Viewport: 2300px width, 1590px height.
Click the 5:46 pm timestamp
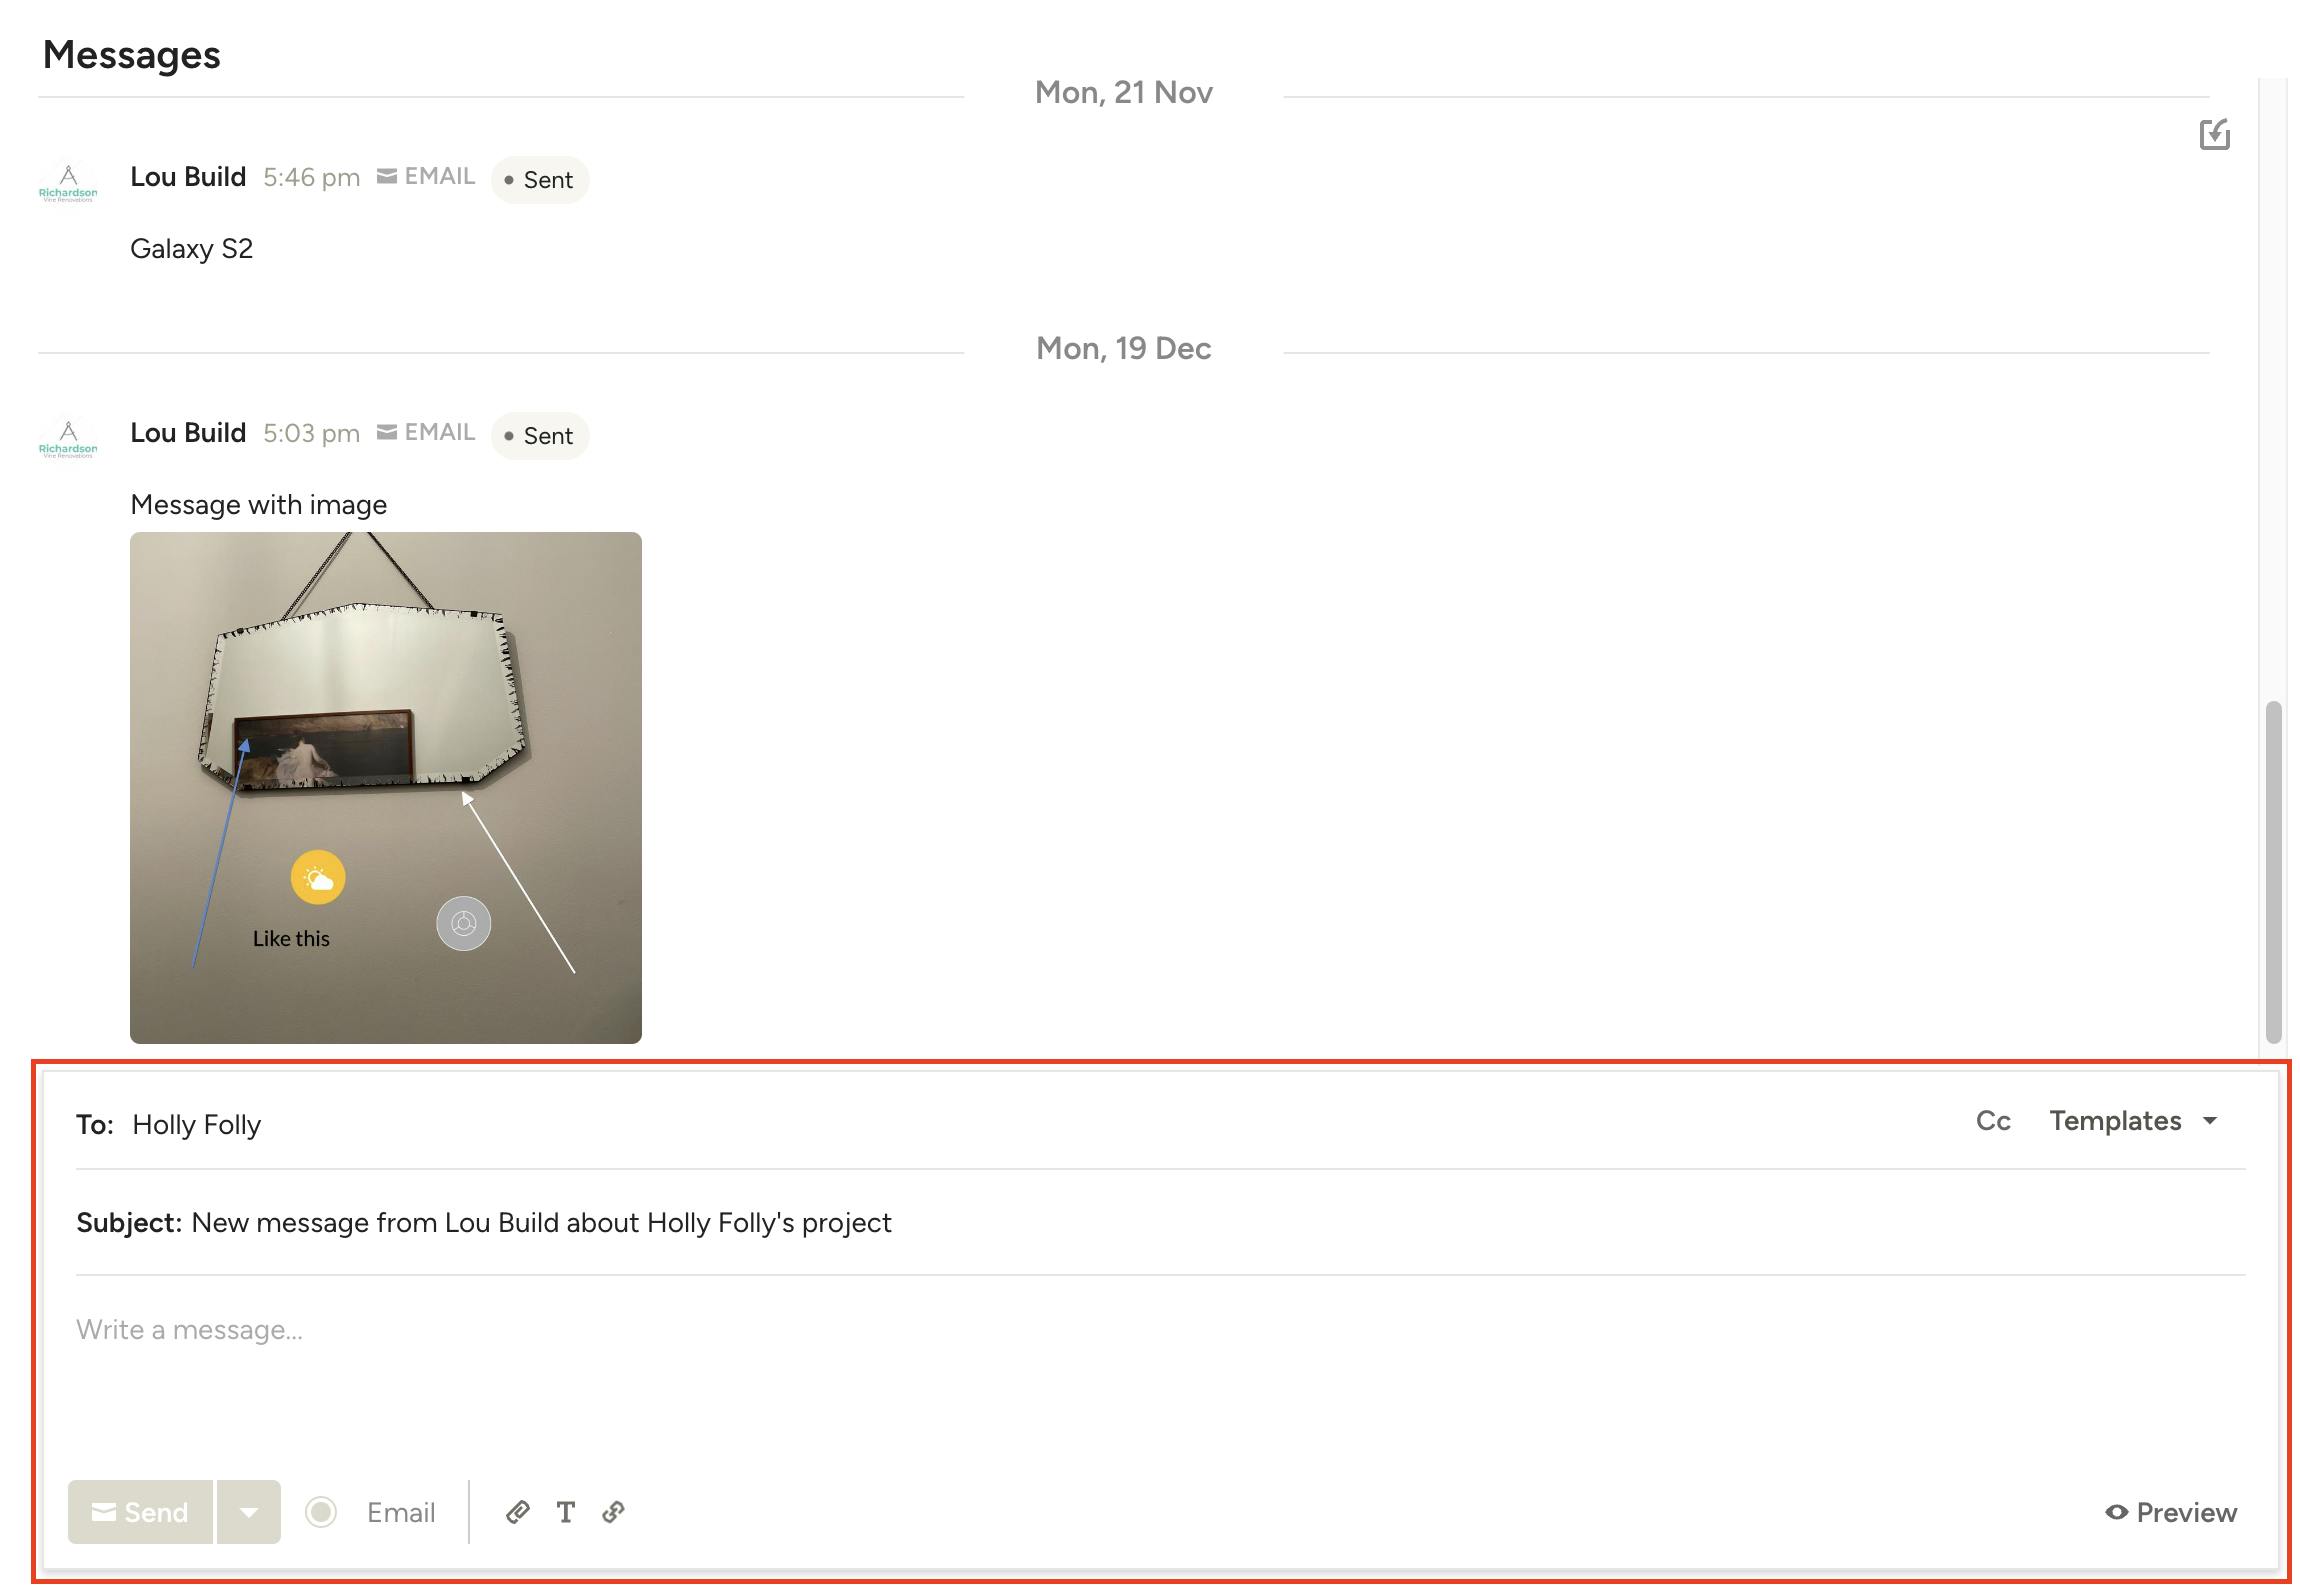point(311,177)
